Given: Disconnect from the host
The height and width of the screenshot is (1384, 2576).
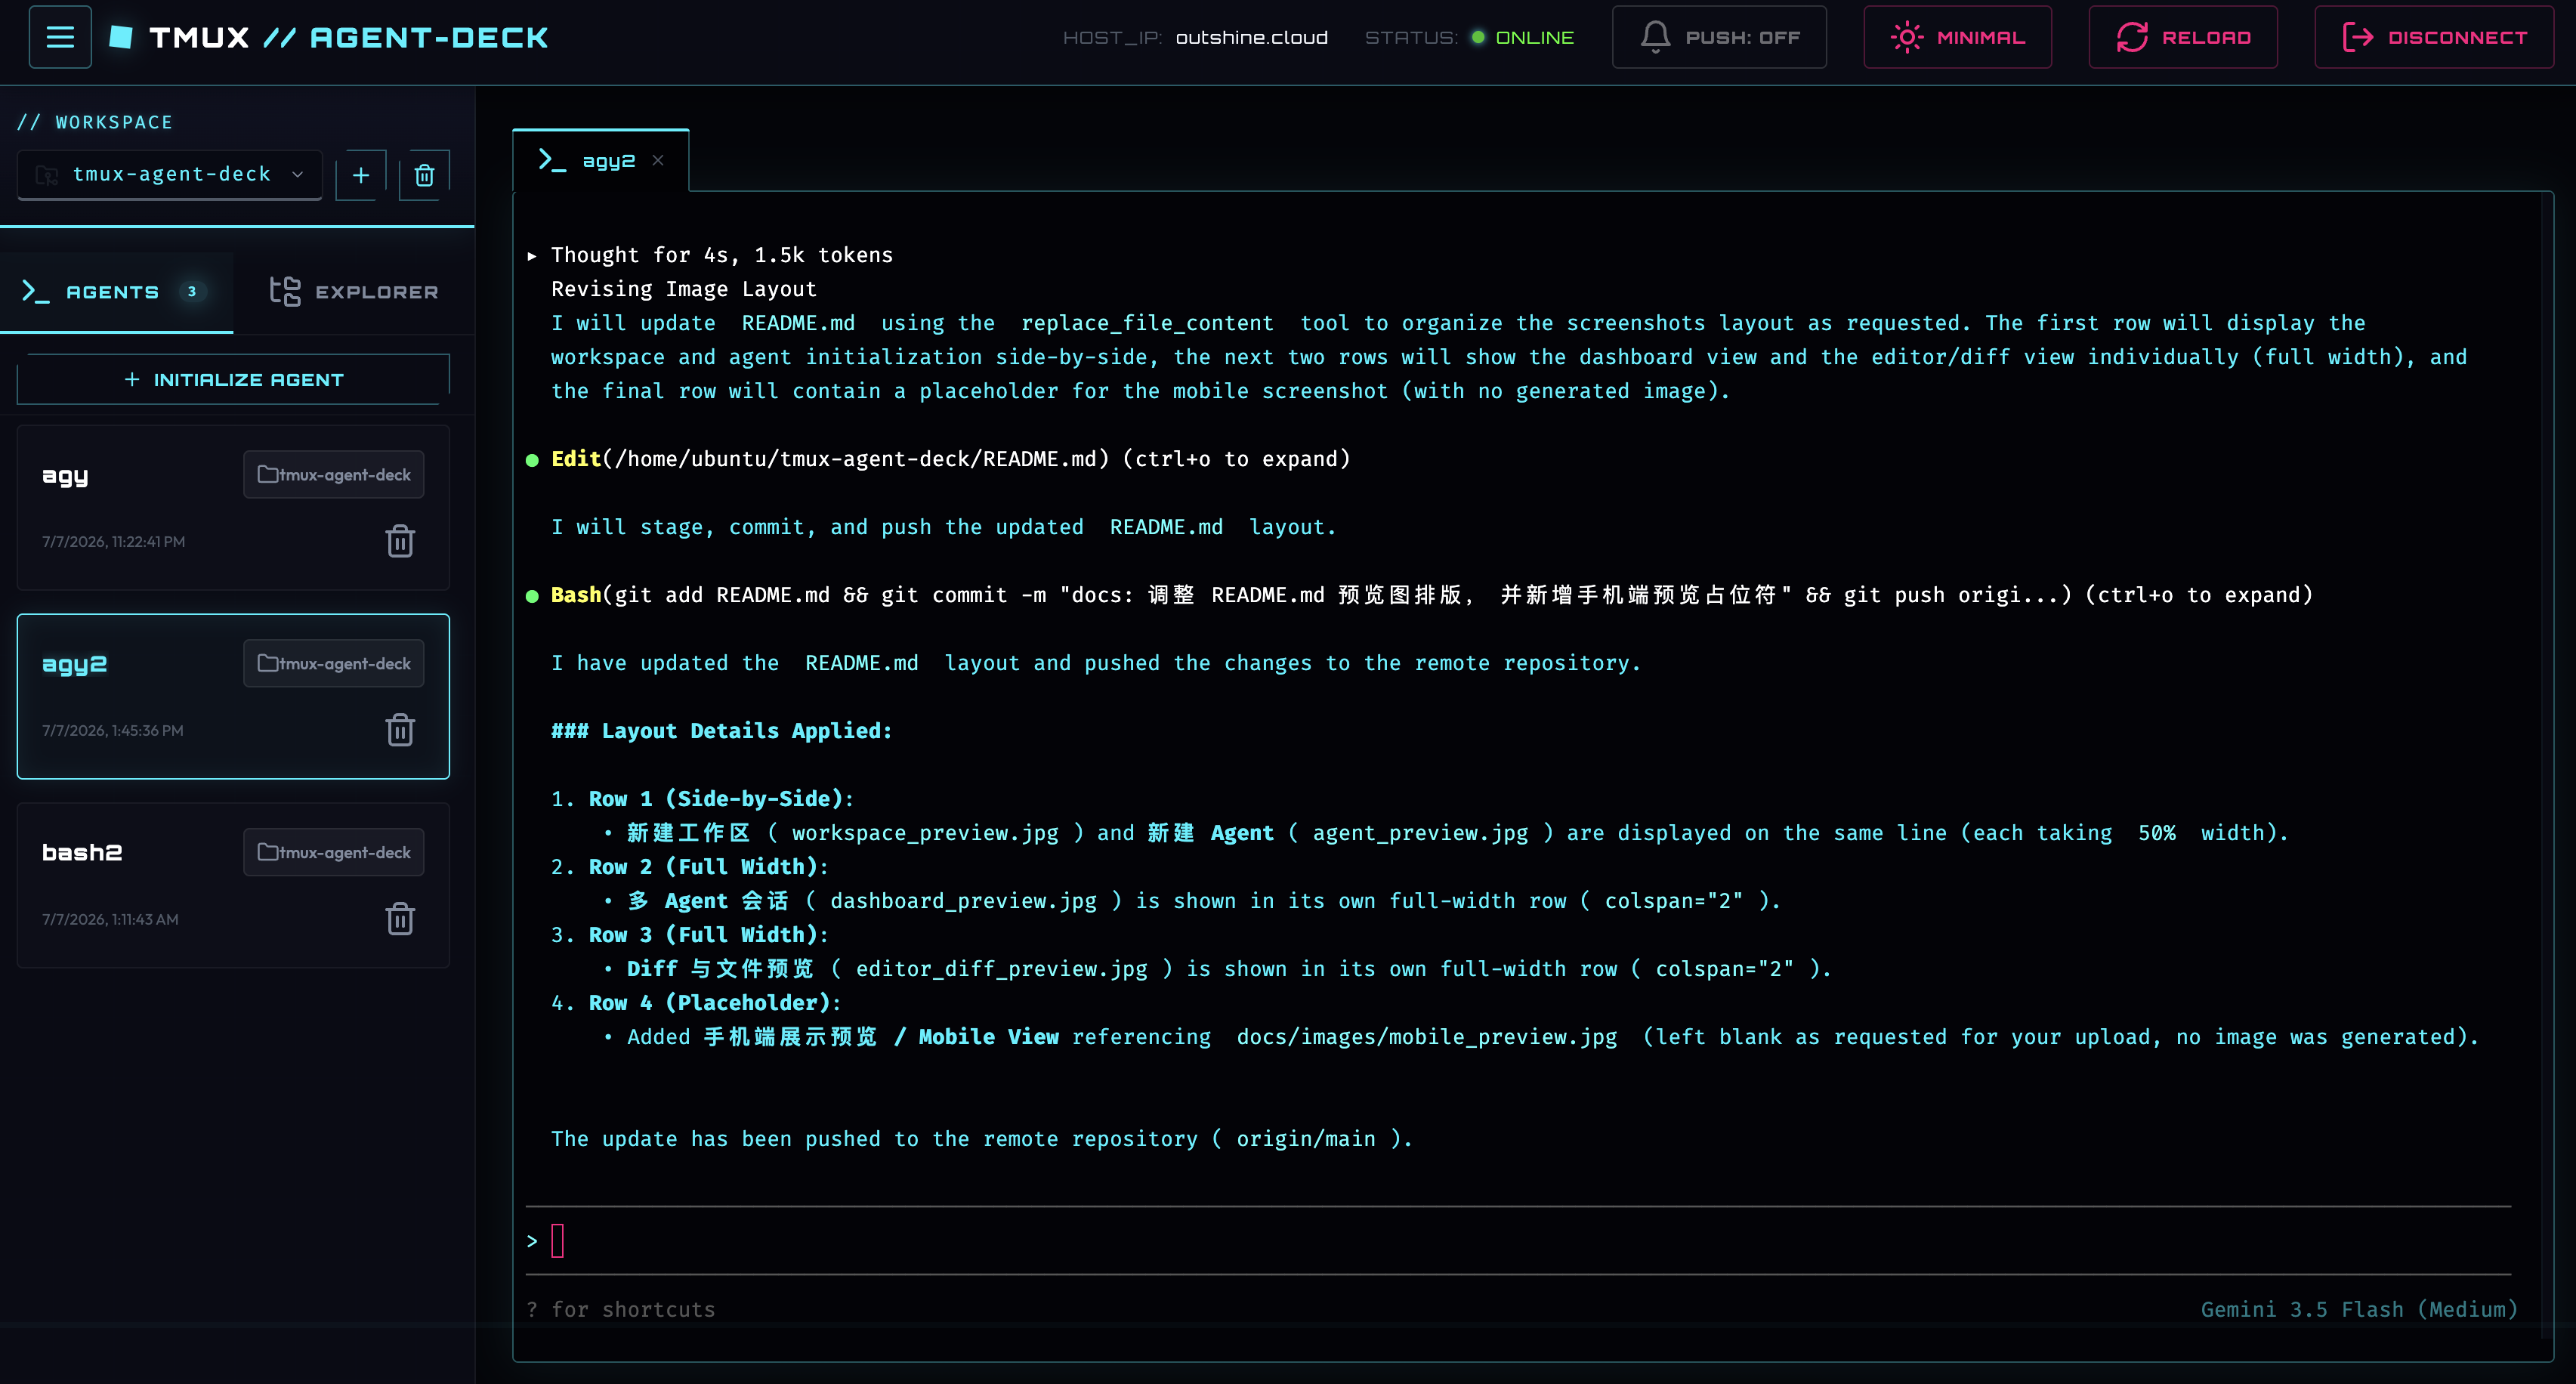Looking at the screenshot, I should point(2434,37).
